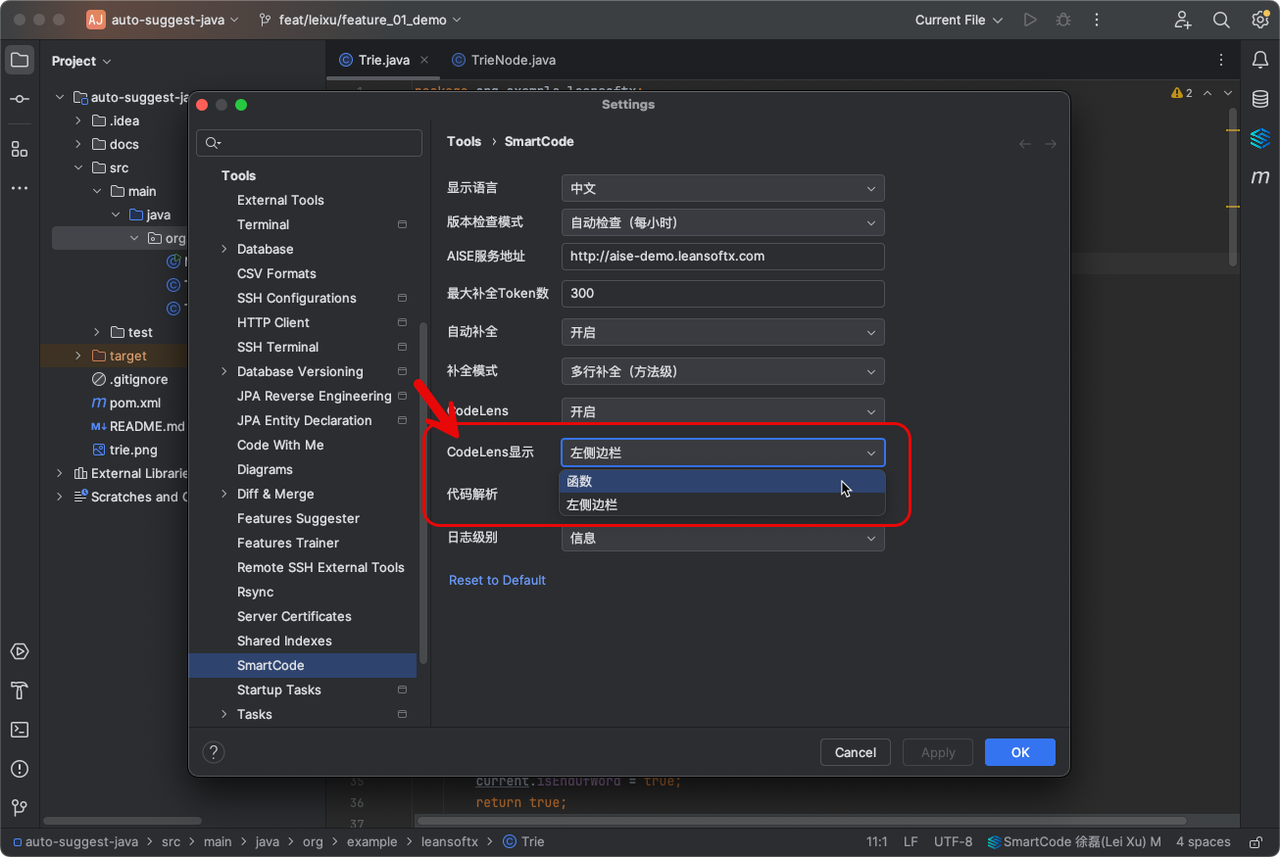Debug the current file with bug icon
This screenshot has height=857, width=1280.
(x=1063, y=20)
